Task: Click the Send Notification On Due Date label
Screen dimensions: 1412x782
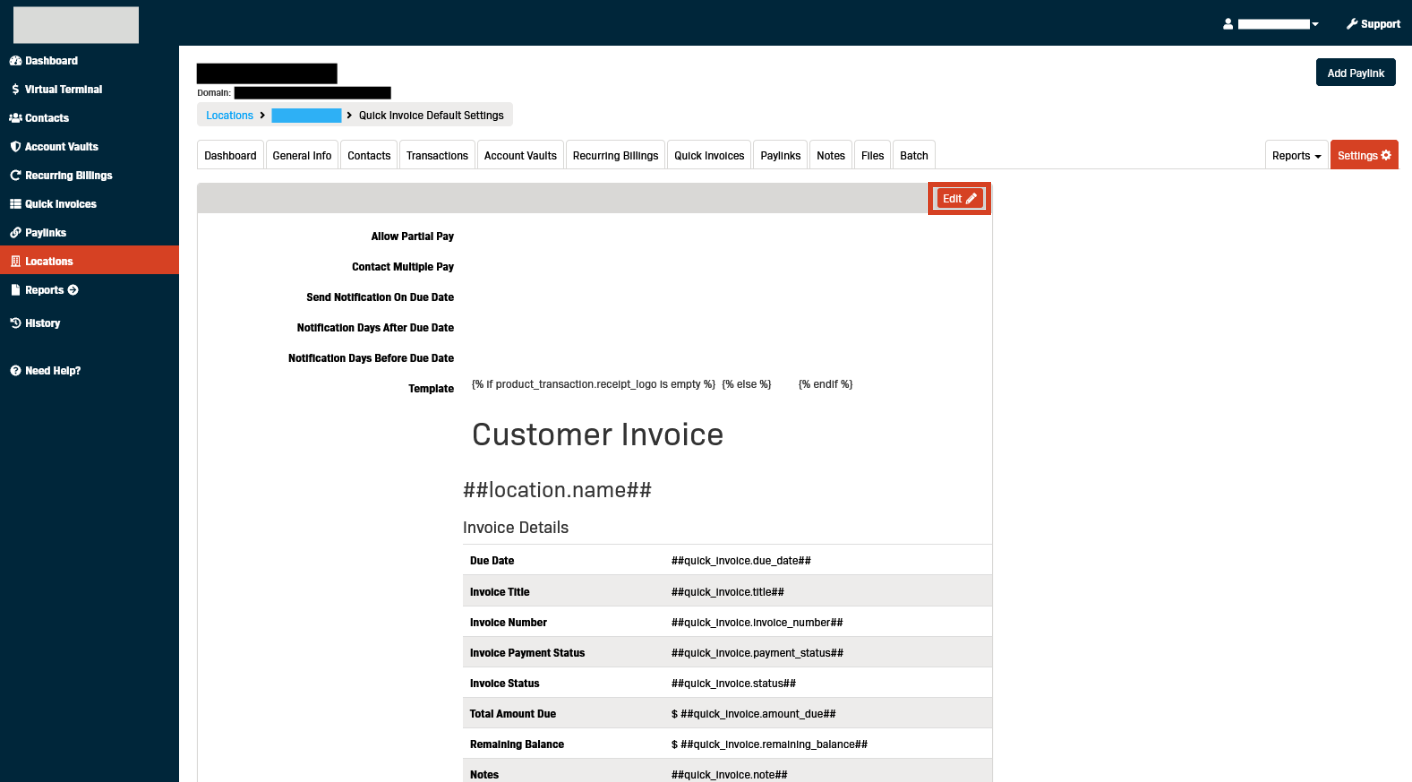Action: pos(380,298)
